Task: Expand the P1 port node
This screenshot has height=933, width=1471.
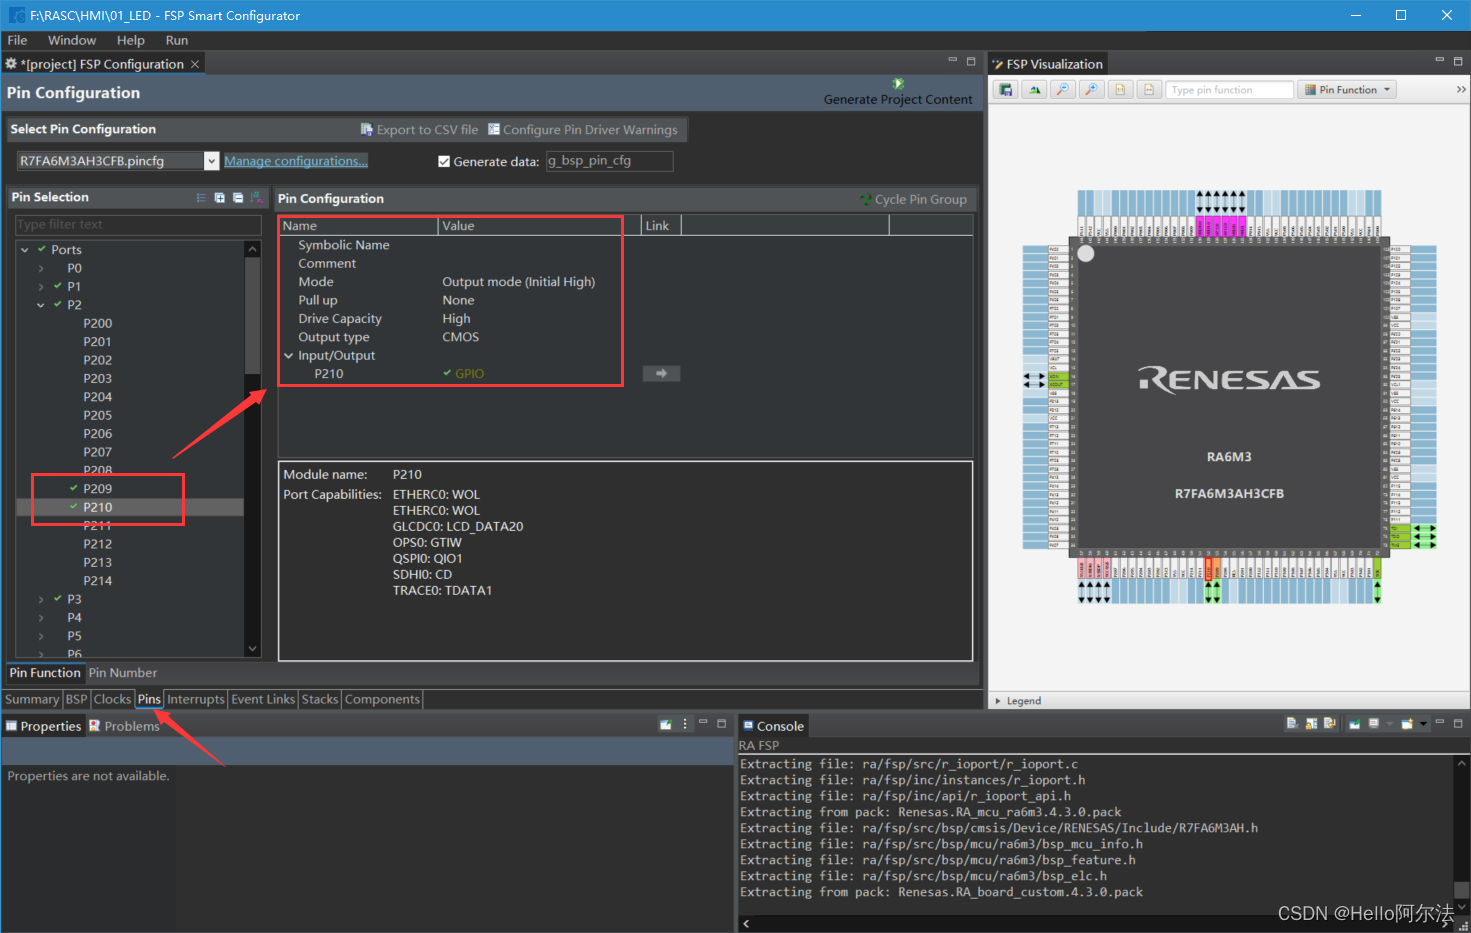Action: point(41,287)
